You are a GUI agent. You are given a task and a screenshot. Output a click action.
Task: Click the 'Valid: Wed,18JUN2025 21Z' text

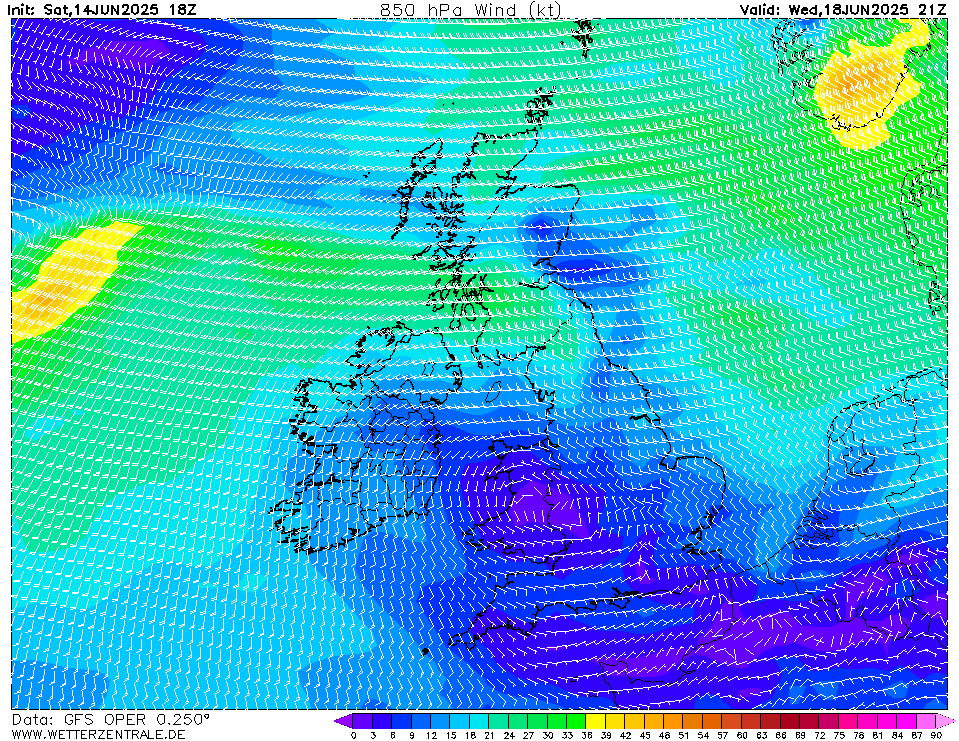tap(843, 10)
